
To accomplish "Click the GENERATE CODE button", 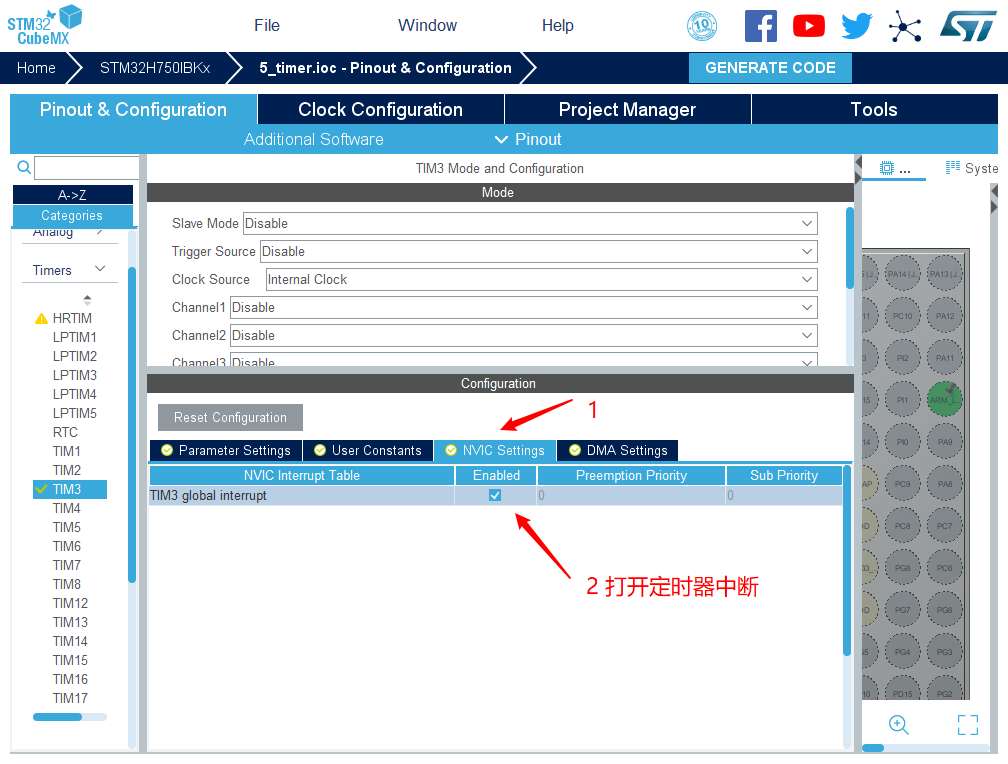I will pos(770,68).
